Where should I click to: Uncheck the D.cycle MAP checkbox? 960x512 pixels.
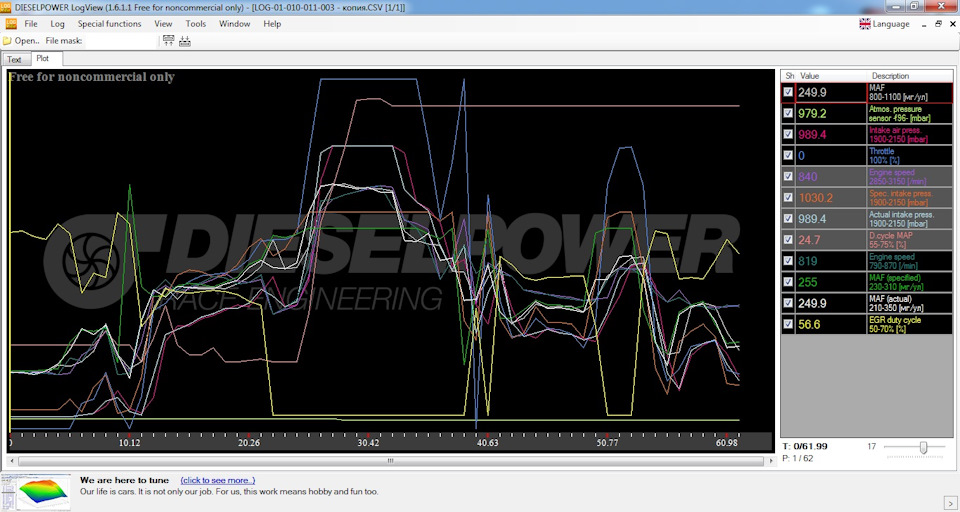coord(789,240)
